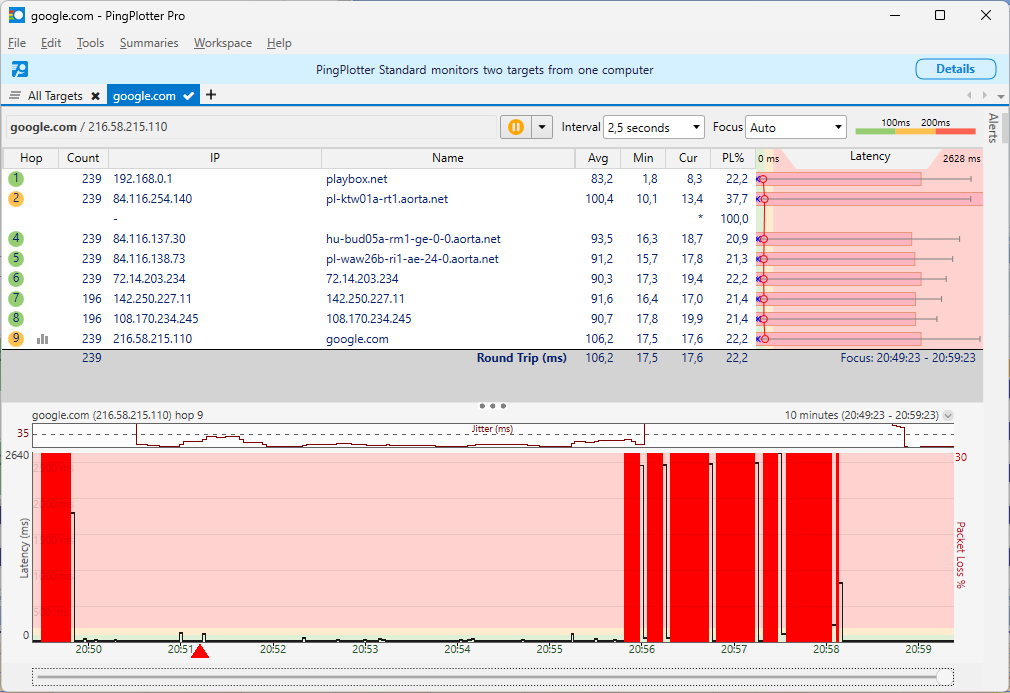Select hop 5 circle icon
Viewport: 1010px width, 693px height.
[16, 258]
